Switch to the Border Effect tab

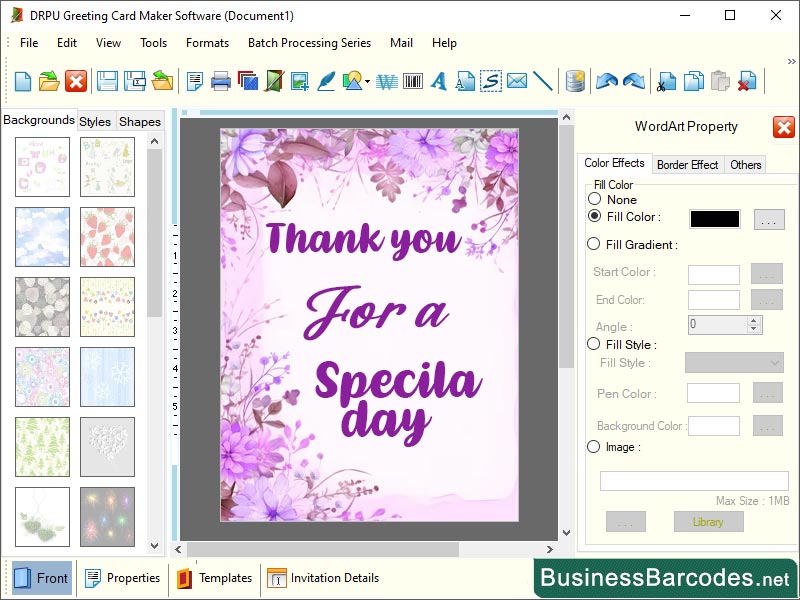[687, 164]
